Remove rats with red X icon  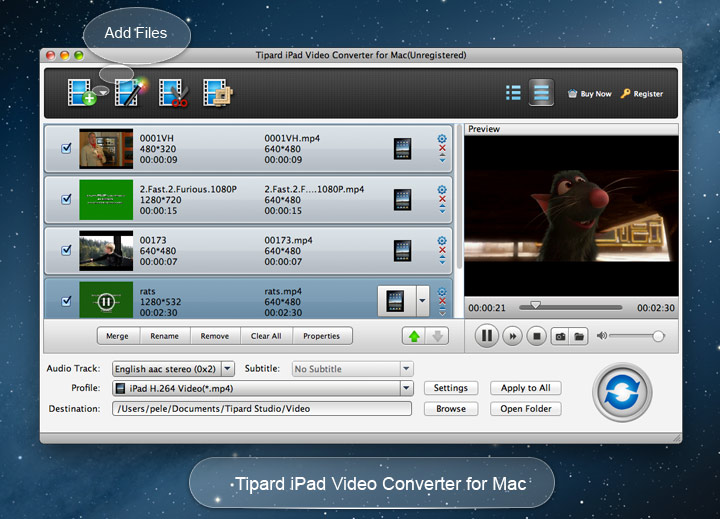point(442,301)
